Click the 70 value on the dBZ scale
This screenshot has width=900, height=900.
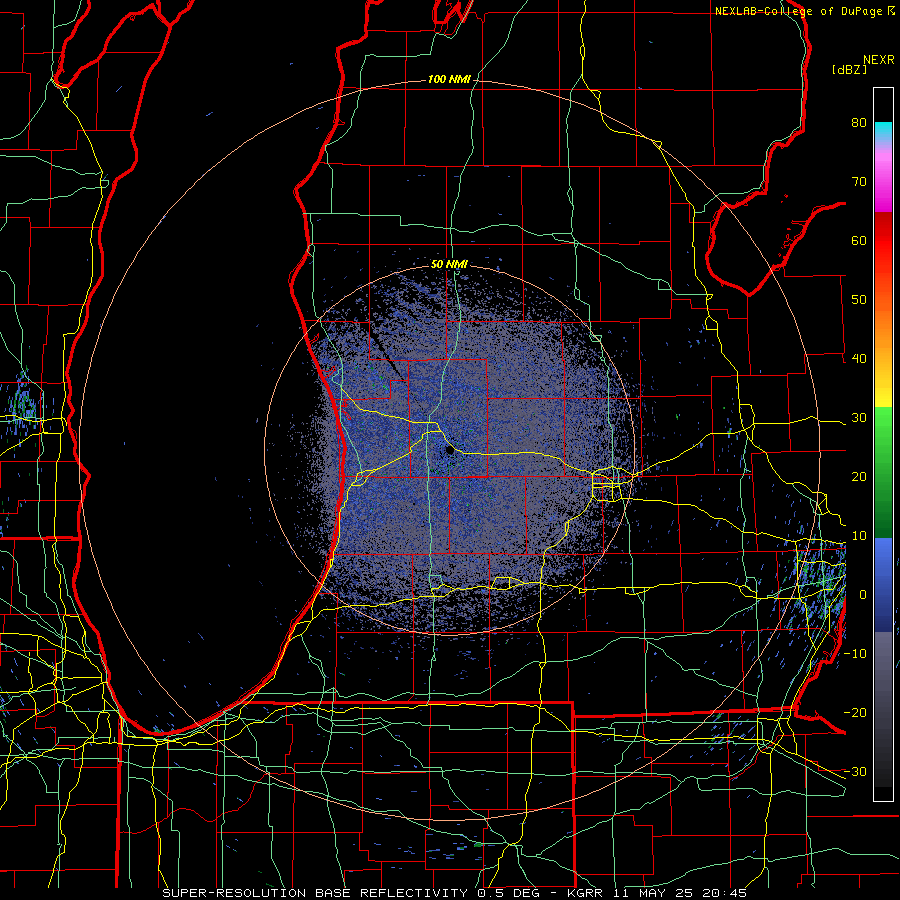coord(859,181)
